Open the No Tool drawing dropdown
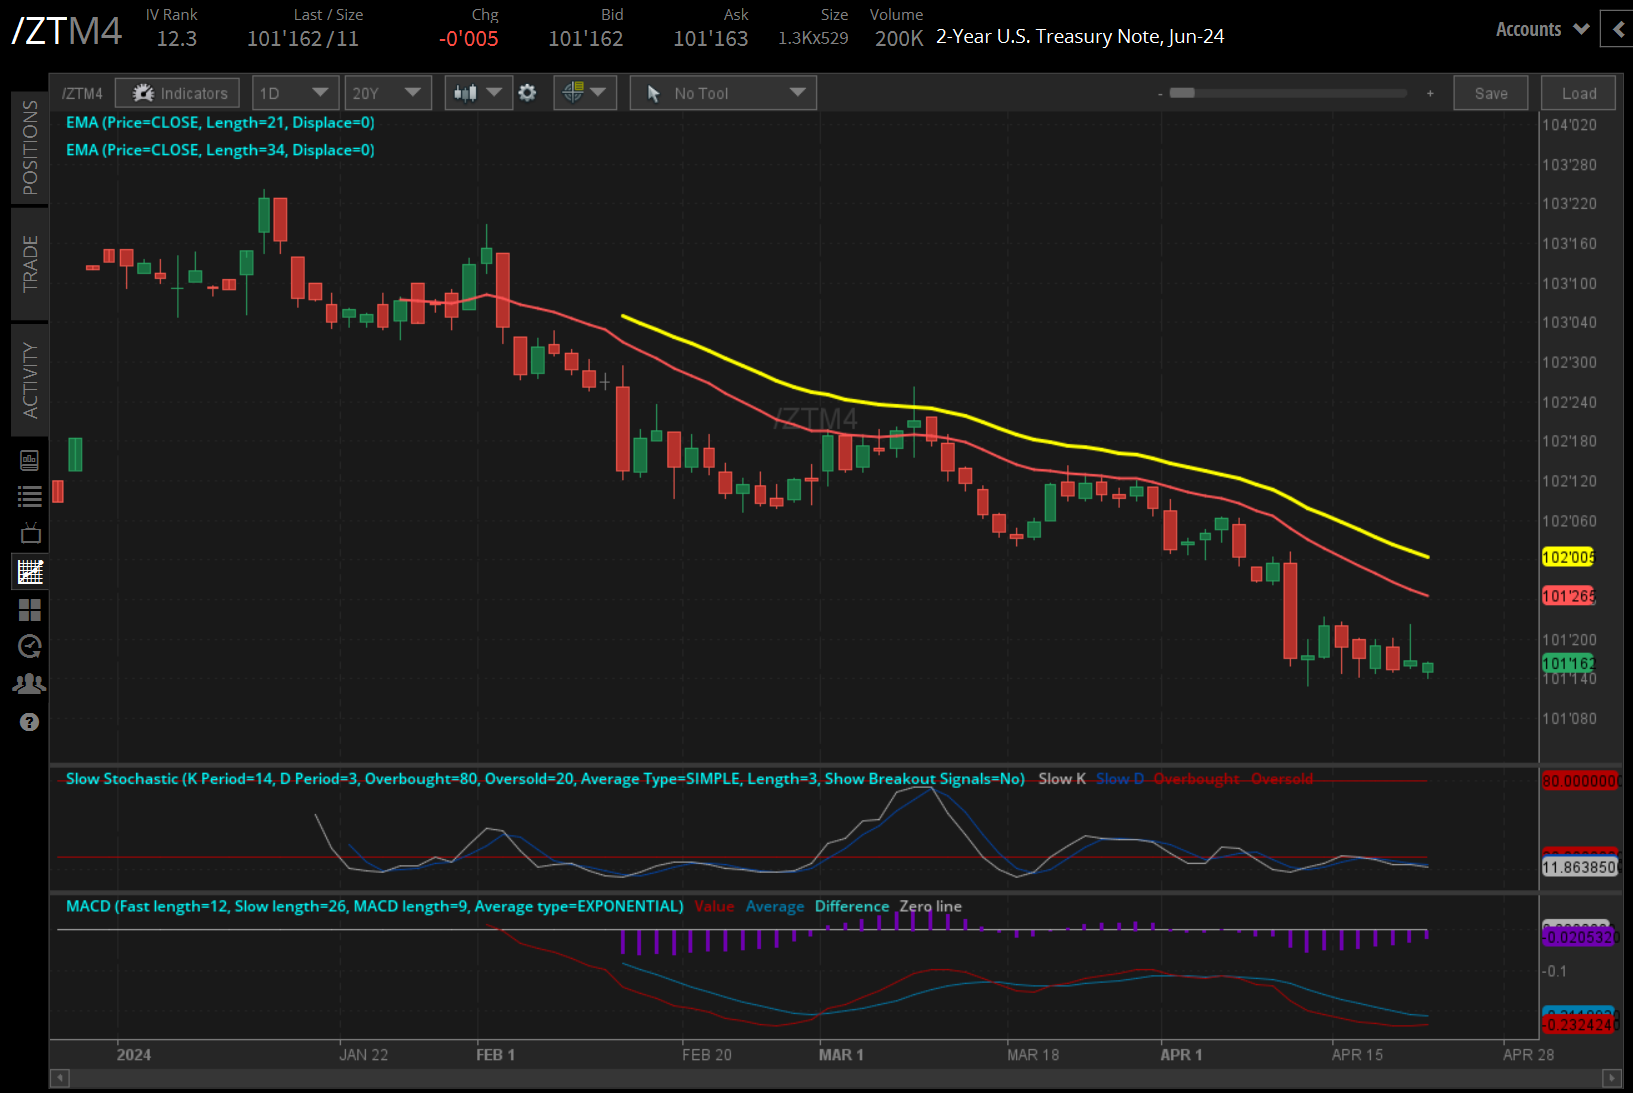Image resolution: width=1633 pixels, height=1093 pixels. click(x=723, y=93)
